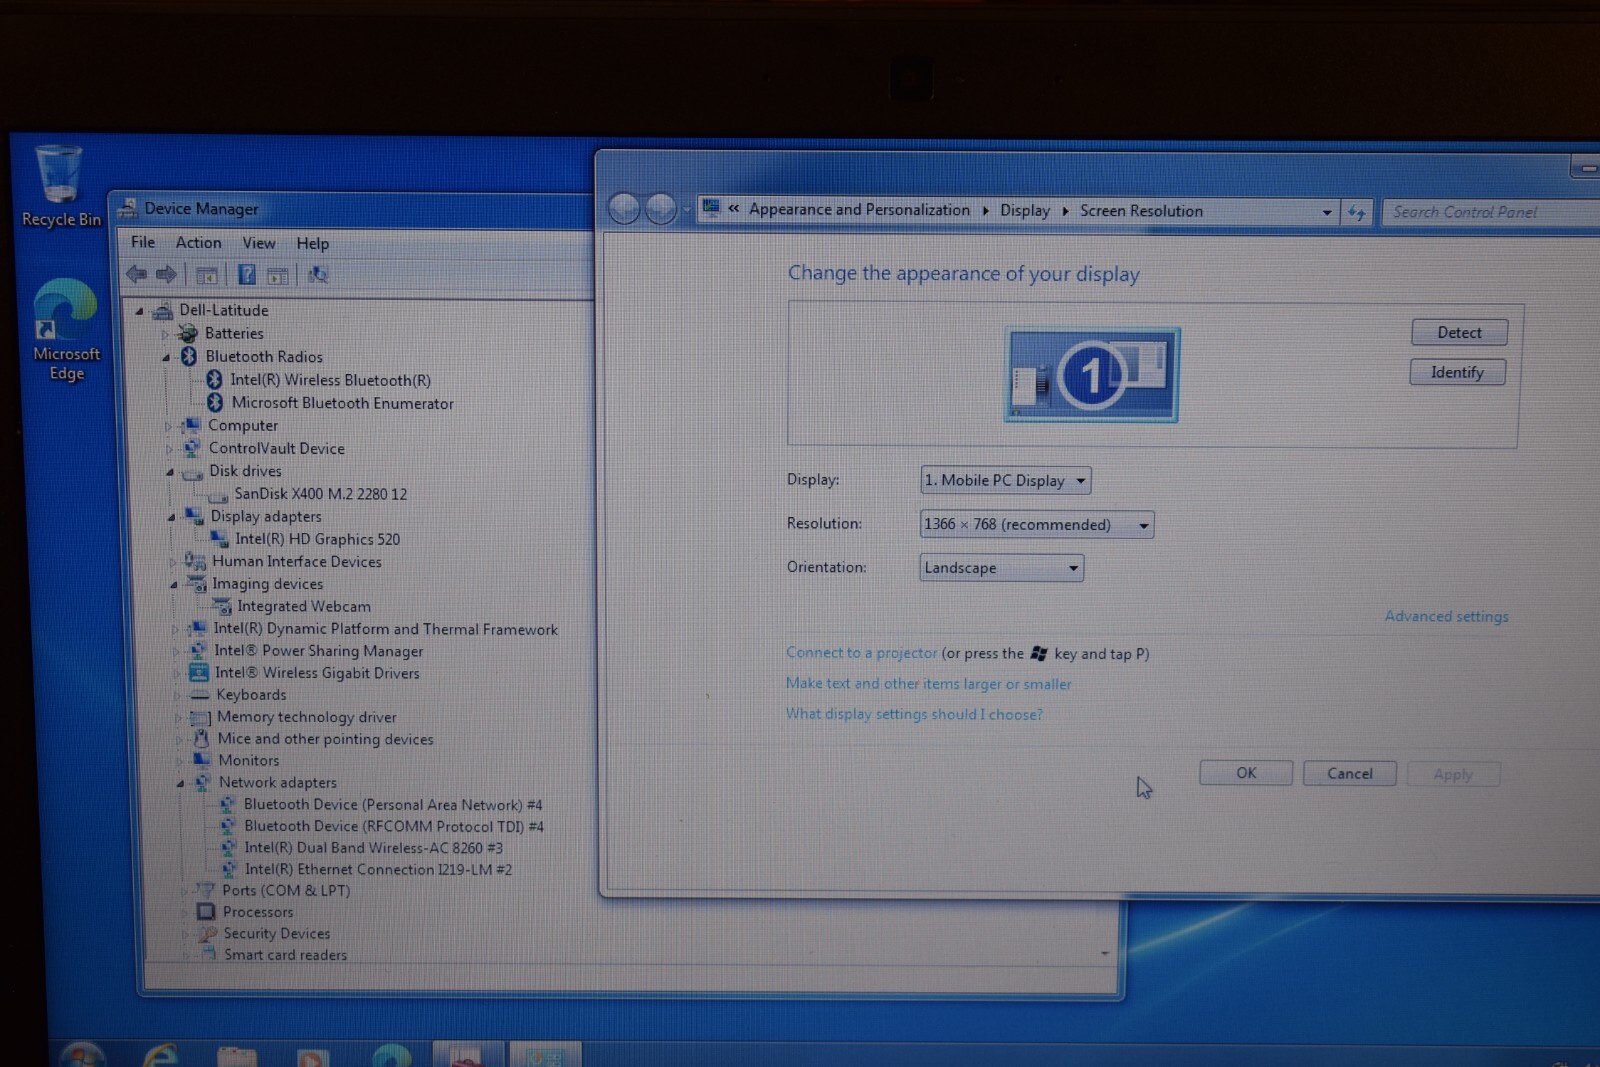
Task: Open the Display dropdown
Action: (1005, 480)
